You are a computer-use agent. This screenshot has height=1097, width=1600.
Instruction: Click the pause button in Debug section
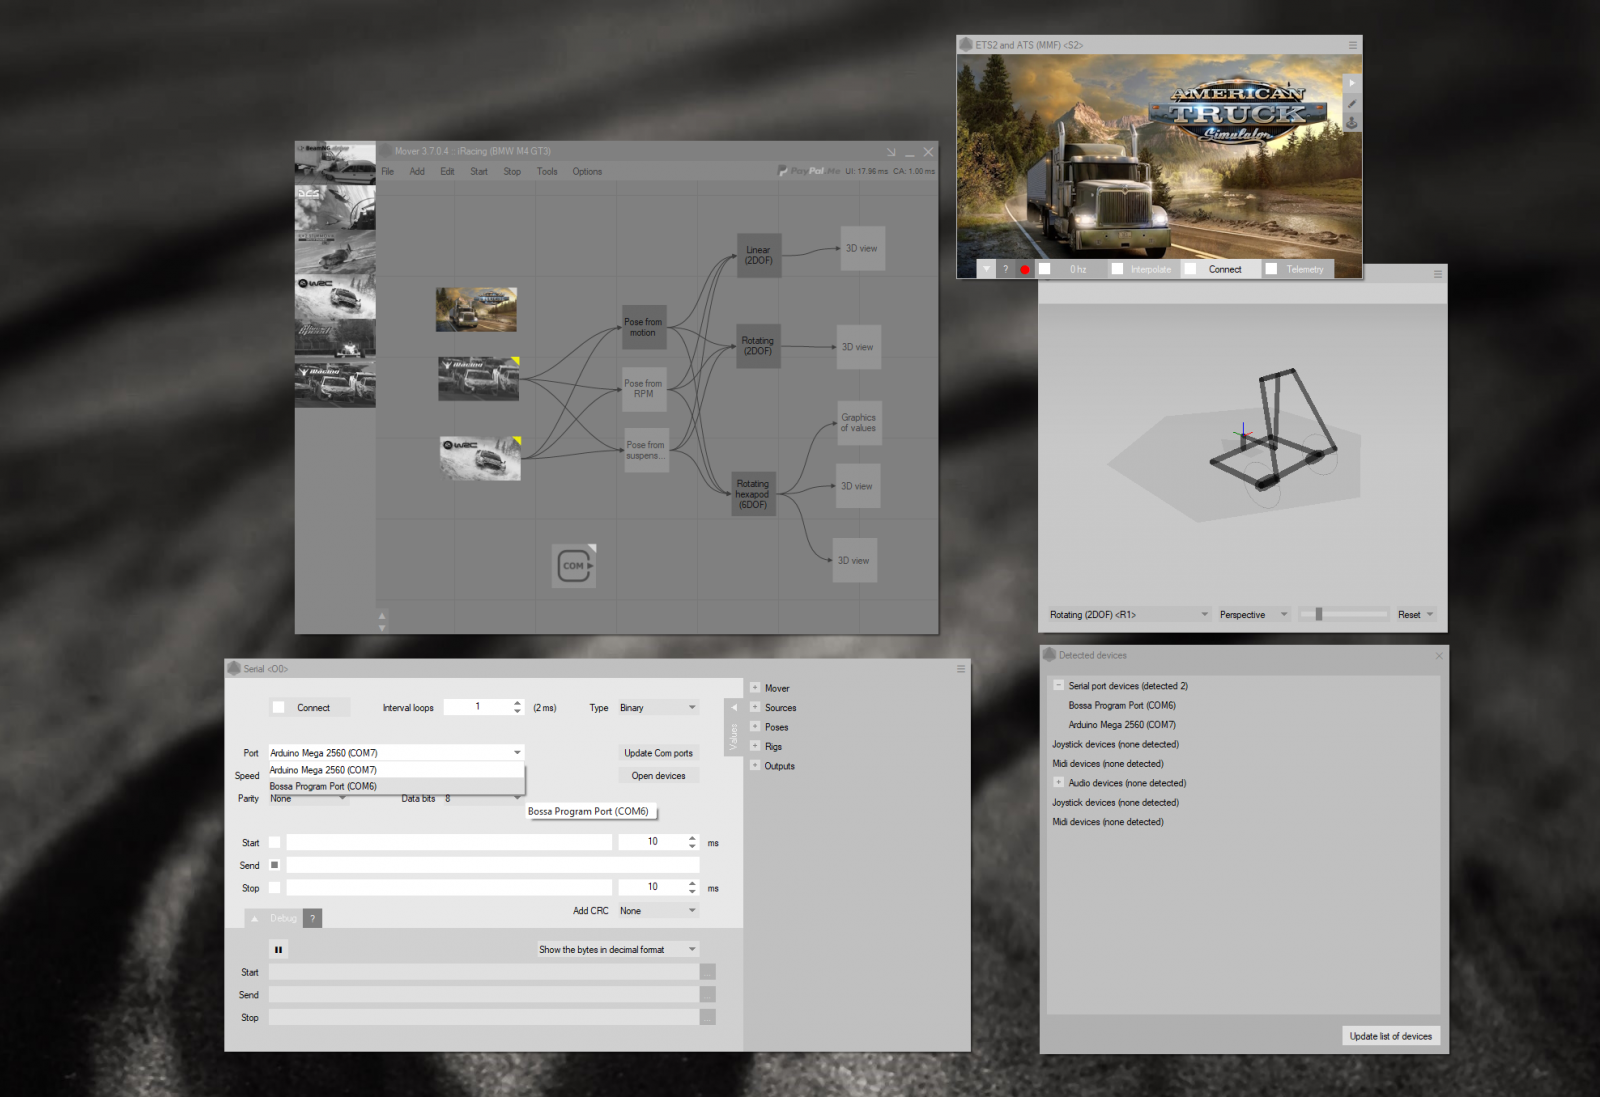[x=278, y=950]
